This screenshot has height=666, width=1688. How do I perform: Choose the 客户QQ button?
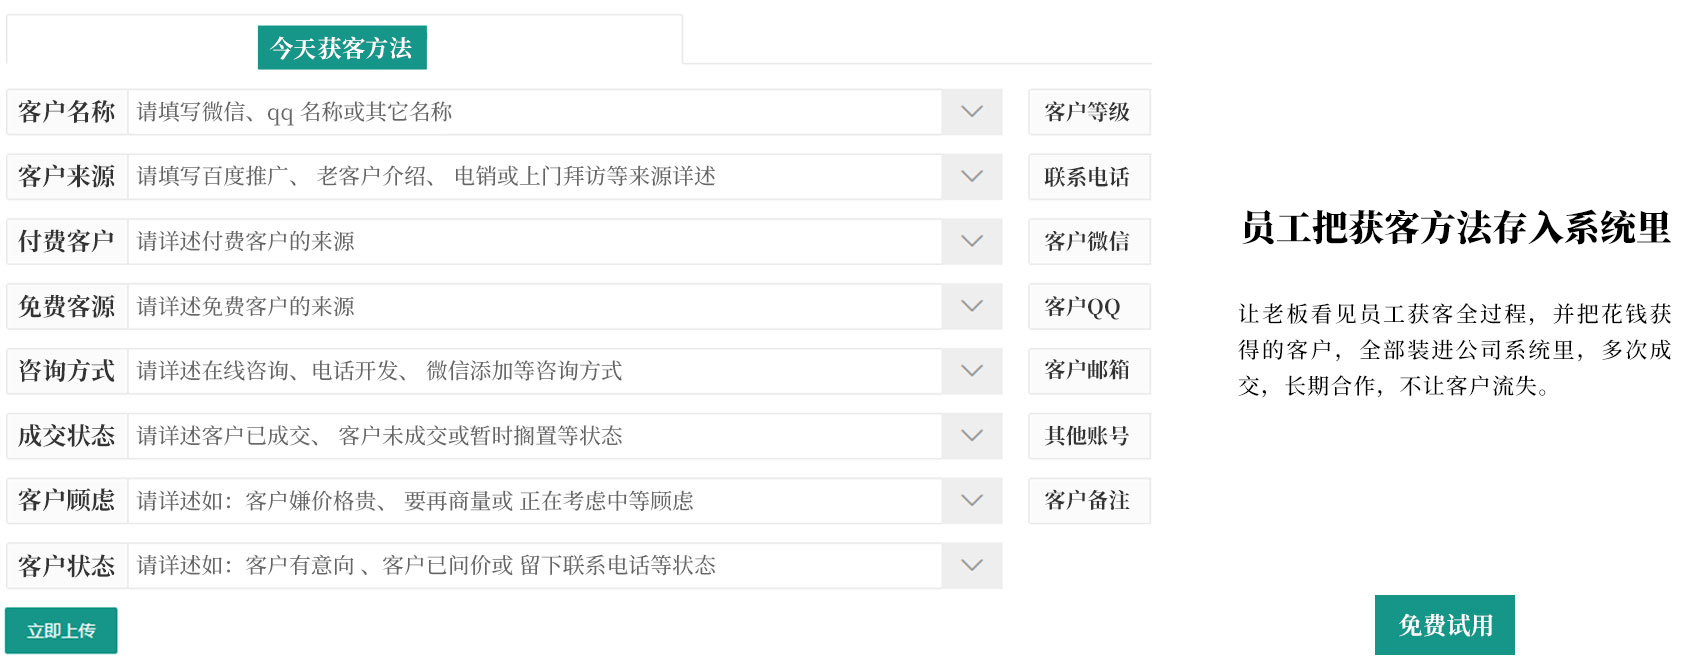[x=1088, y=306]
